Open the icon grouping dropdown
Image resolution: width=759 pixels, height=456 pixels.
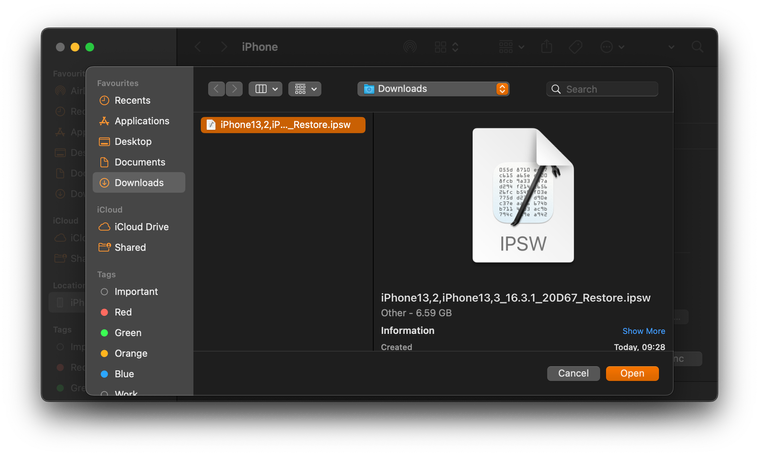304,89
